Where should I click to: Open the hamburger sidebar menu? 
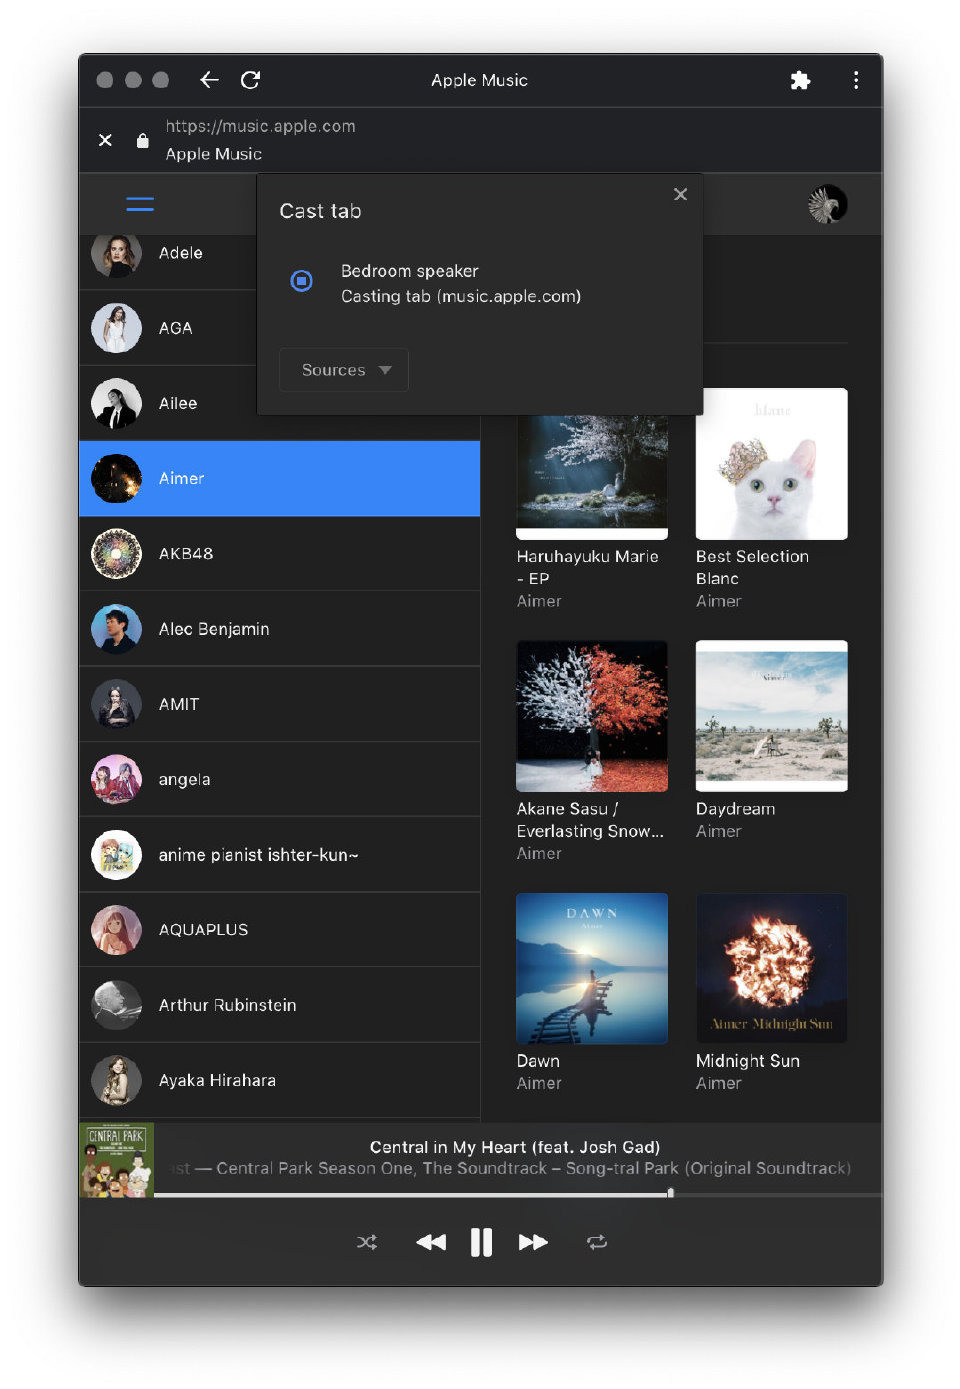click(x=140, y=205)
